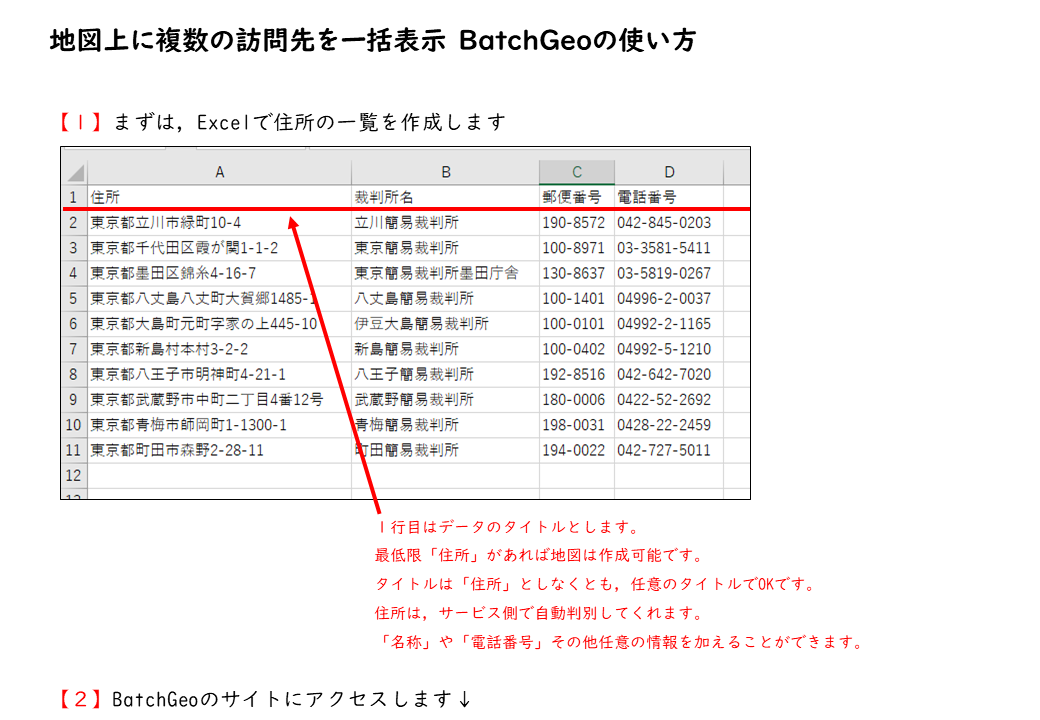Image resolution: width=1040 pixels, height=720 pixels.
Task: Select postal code cell 100-1401
Action: (x=577, y=298)
